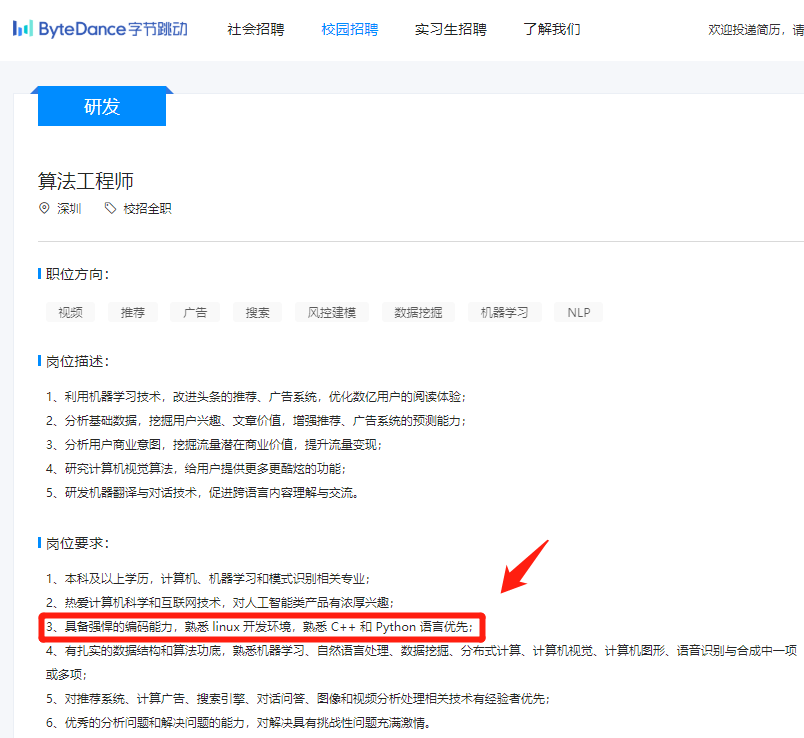Open the 校园招聘 menu item

point(350,29)
